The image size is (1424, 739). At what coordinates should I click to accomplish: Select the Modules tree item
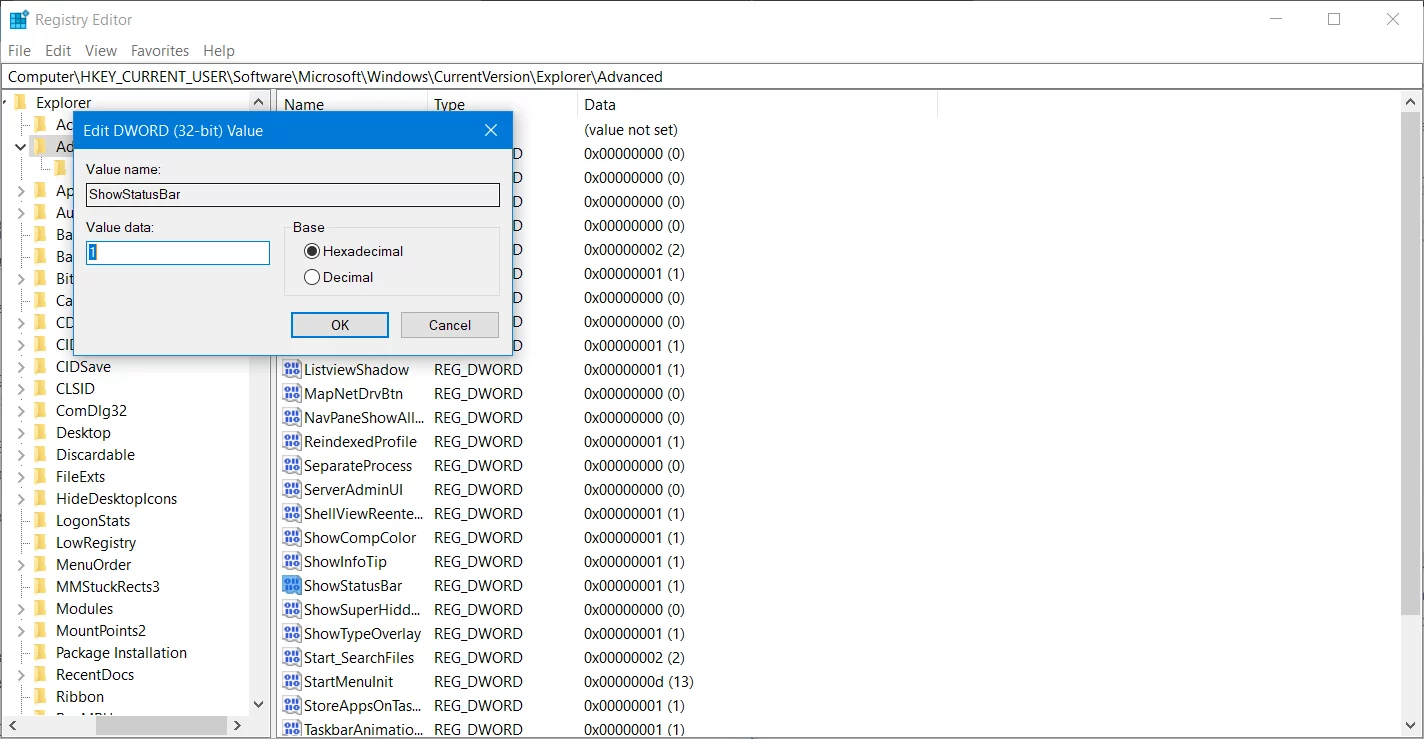[84, 608]
